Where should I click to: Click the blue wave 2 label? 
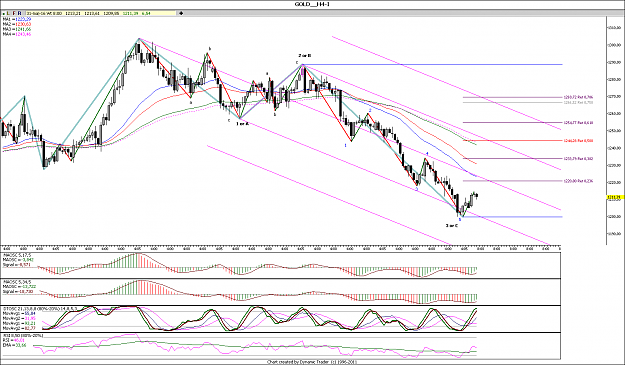point(370,110)
